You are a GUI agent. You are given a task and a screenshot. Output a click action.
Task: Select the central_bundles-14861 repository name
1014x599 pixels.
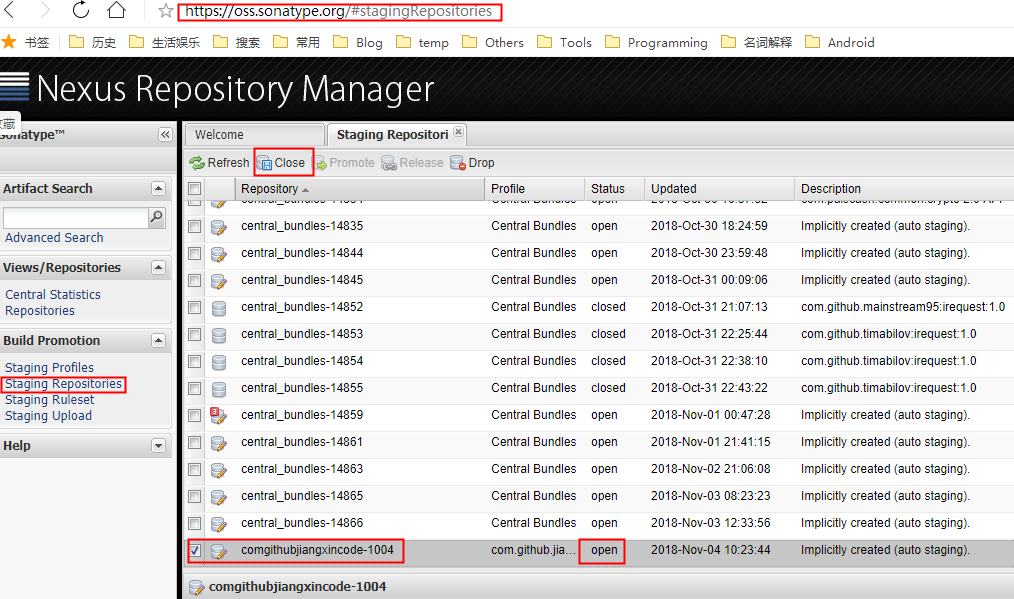302,442
